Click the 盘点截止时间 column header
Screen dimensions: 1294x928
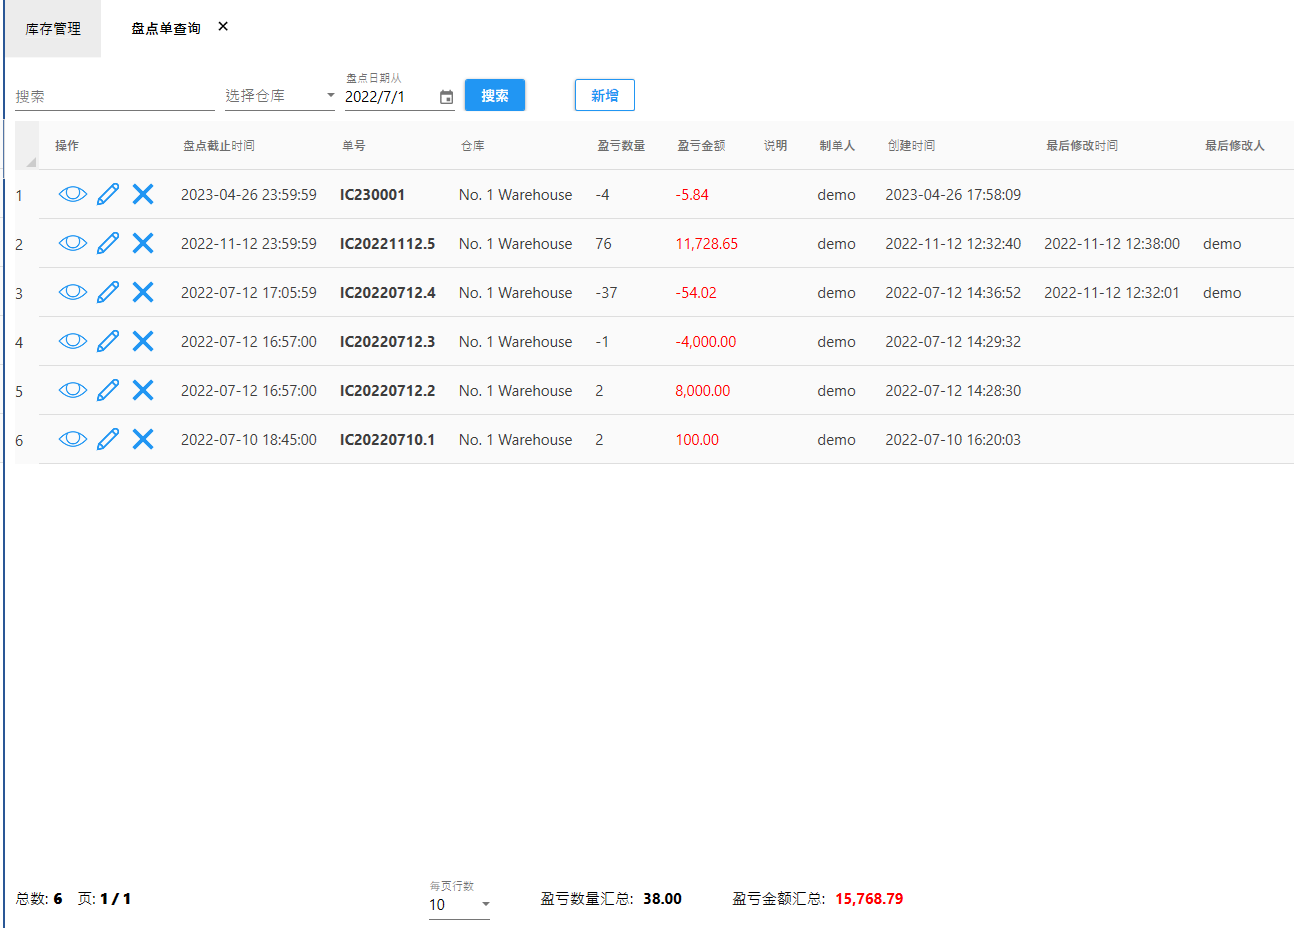tap(218, 146)
